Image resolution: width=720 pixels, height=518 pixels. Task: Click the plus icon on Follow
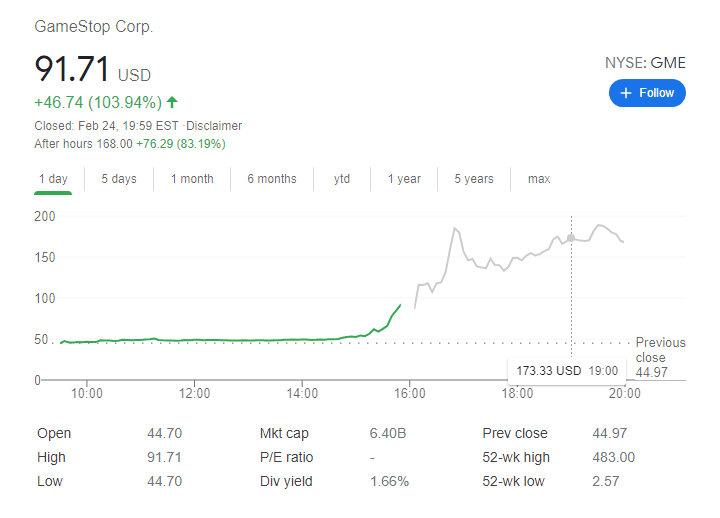[626, 93]
